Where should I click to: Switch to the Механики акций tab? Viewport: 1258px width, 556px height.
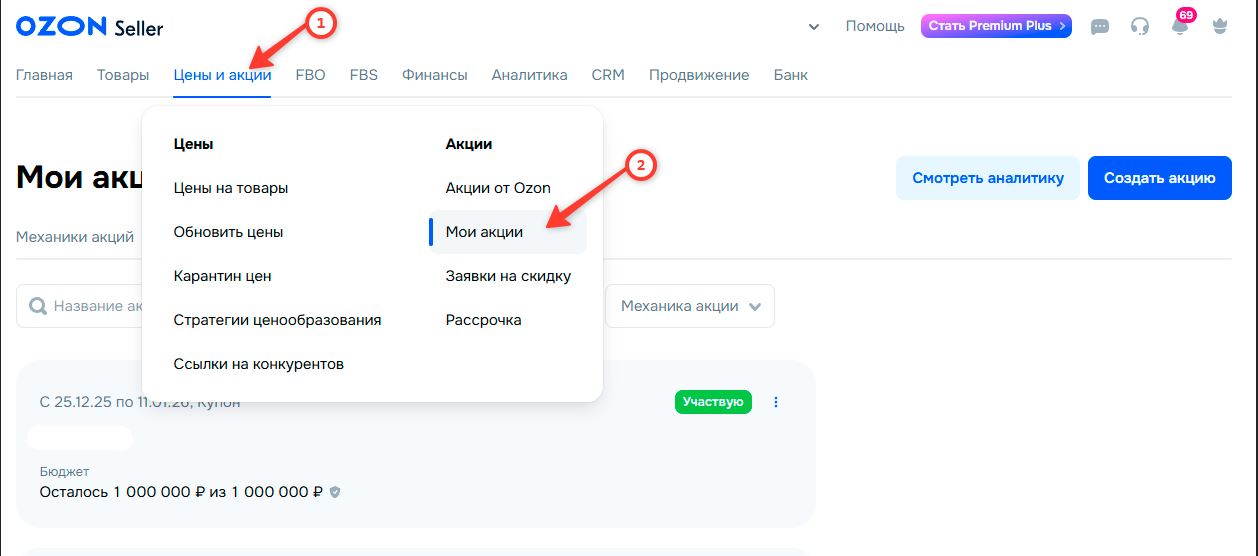75,237
